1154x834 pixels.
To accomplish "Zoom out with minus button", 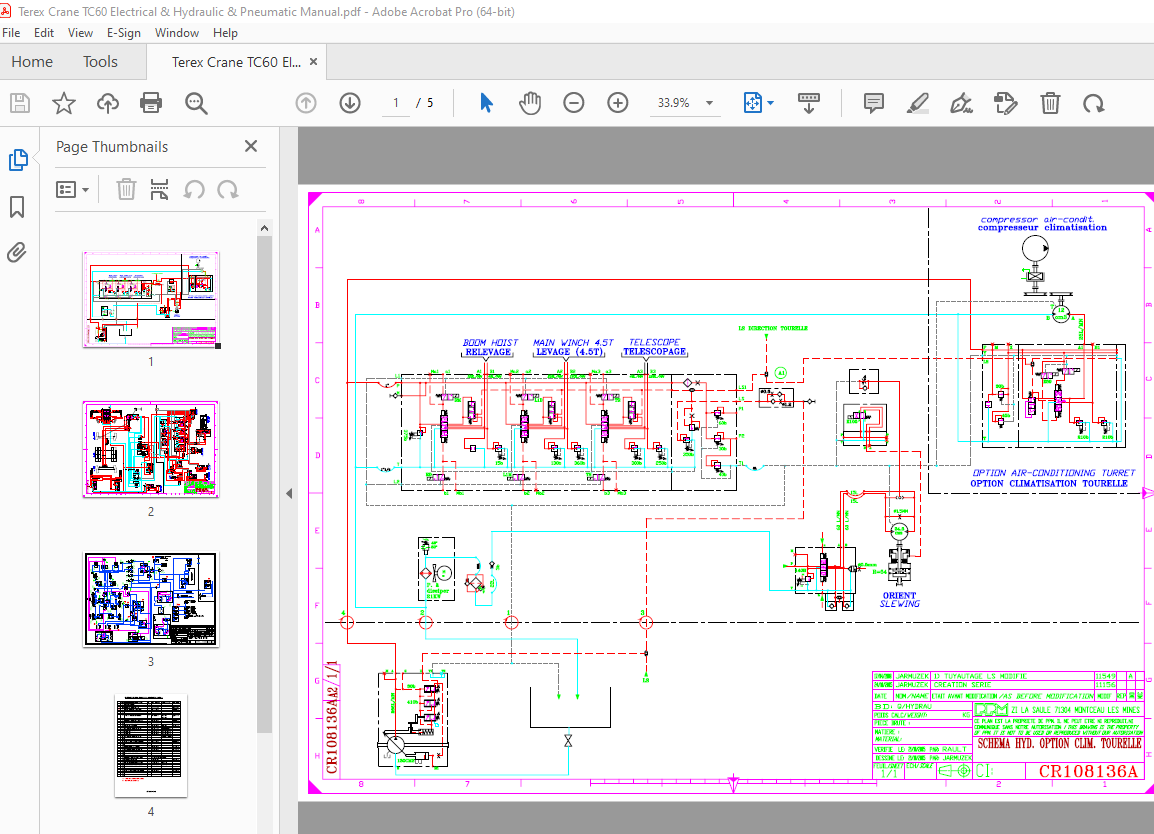I will 573,103.
